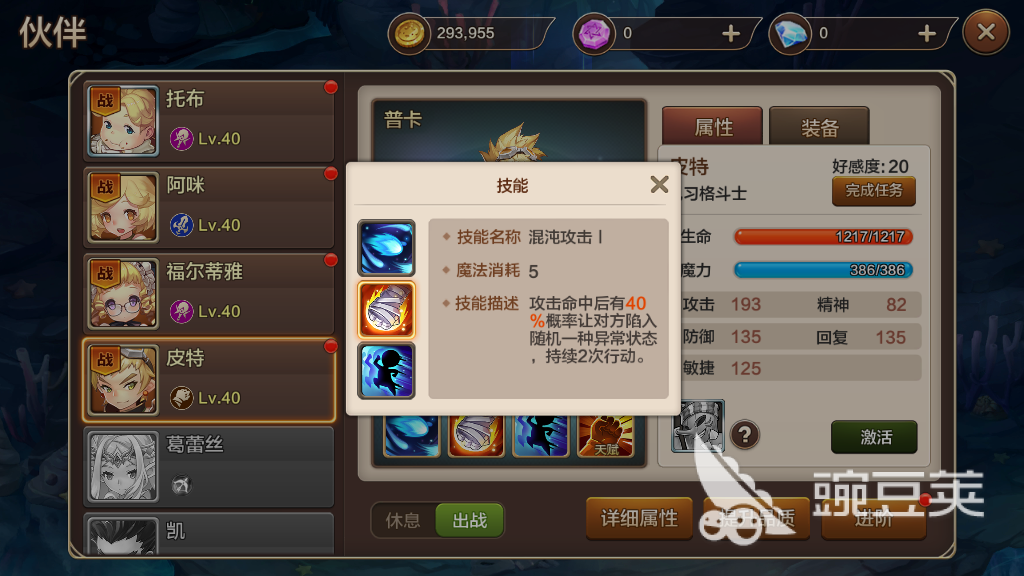Click the green 激活 button

point(874,437)
